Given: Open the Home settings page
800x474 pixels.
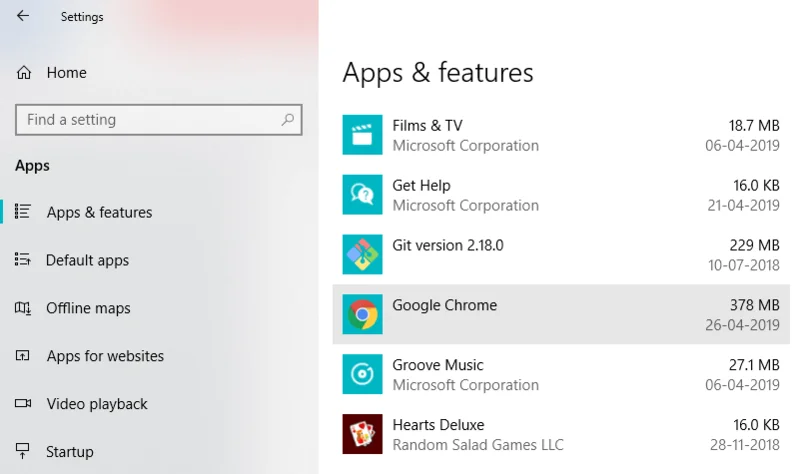Looking at the screenshot, I should (x=66, y=73).
